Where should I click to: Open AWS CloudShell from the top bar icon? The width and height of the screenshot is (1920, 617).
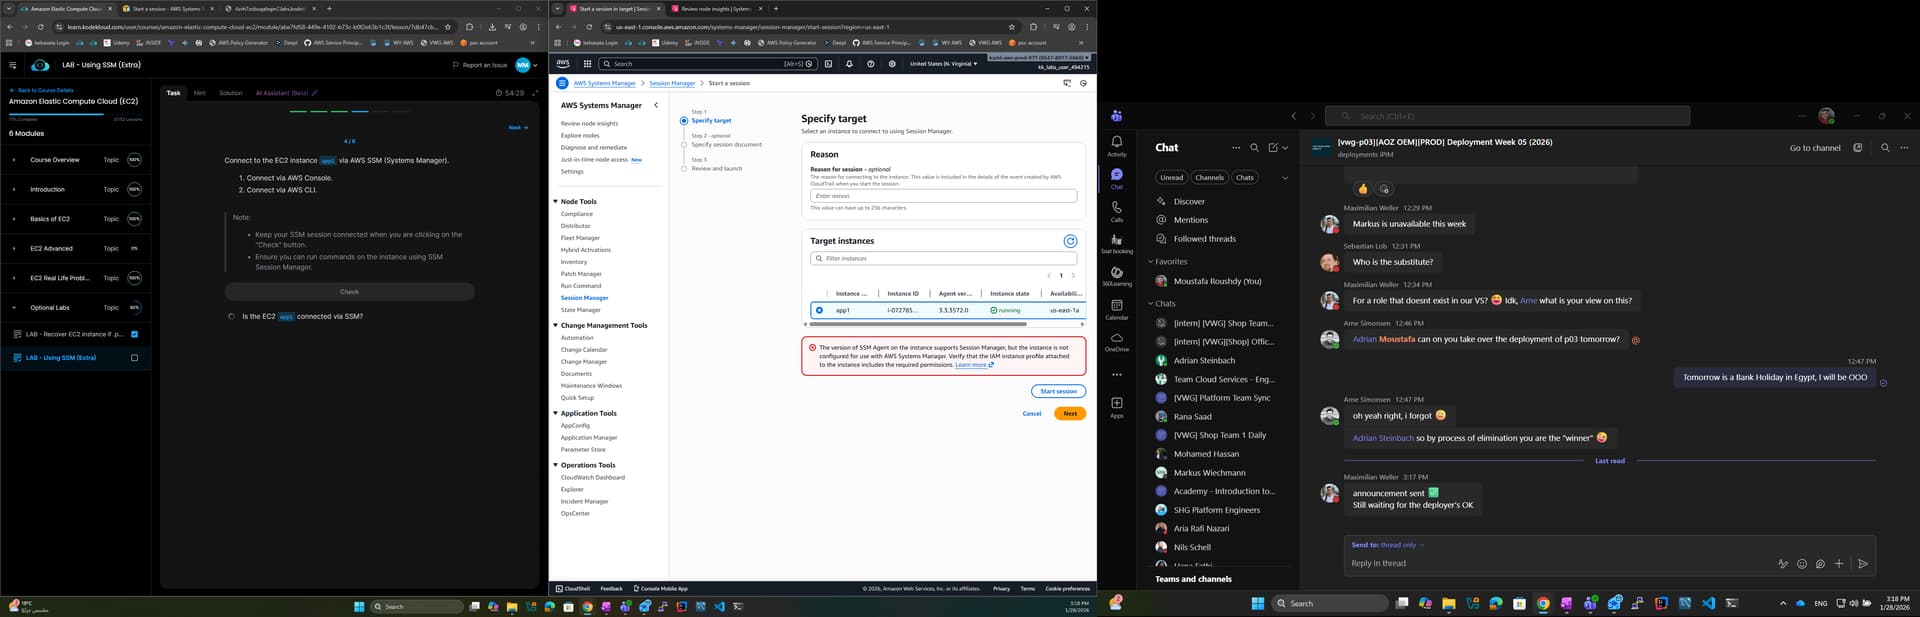tap(827, 64)
